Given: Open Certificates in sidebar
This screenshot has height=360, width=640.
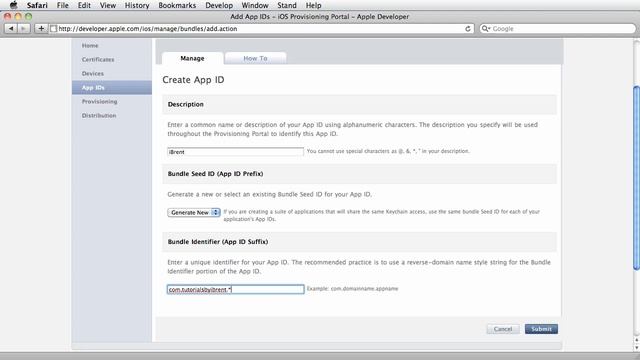Looking at the screenshot, I should coord(98,60).
